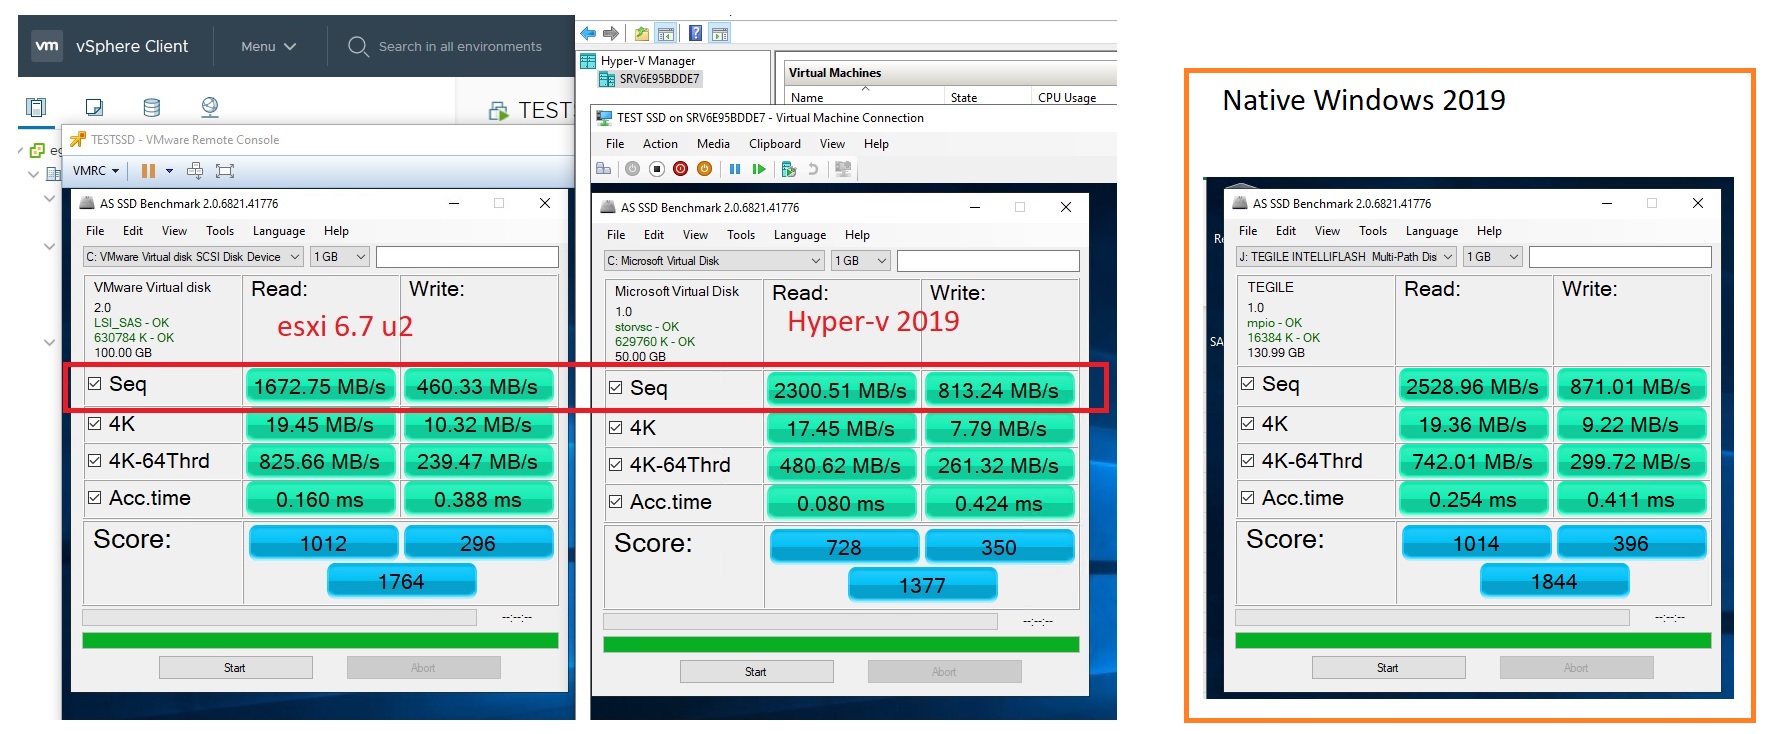The image size is (1783, 734).
Task: Uncheck 4K-64Thrd in the Microsoft Virtual Disk benchmark
Action: 616,465
